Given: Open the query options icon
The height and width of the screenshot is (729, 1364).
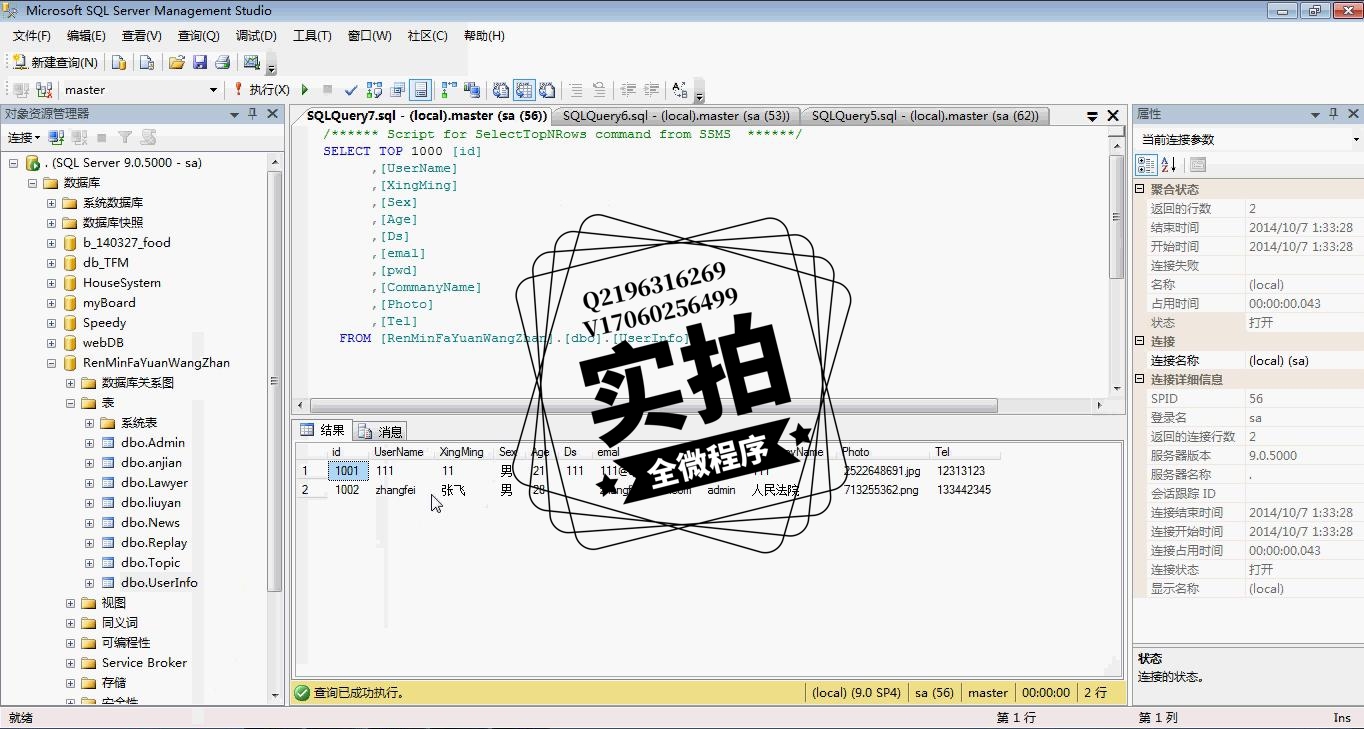Looking at the screenshot, I should tap(398, 90).
